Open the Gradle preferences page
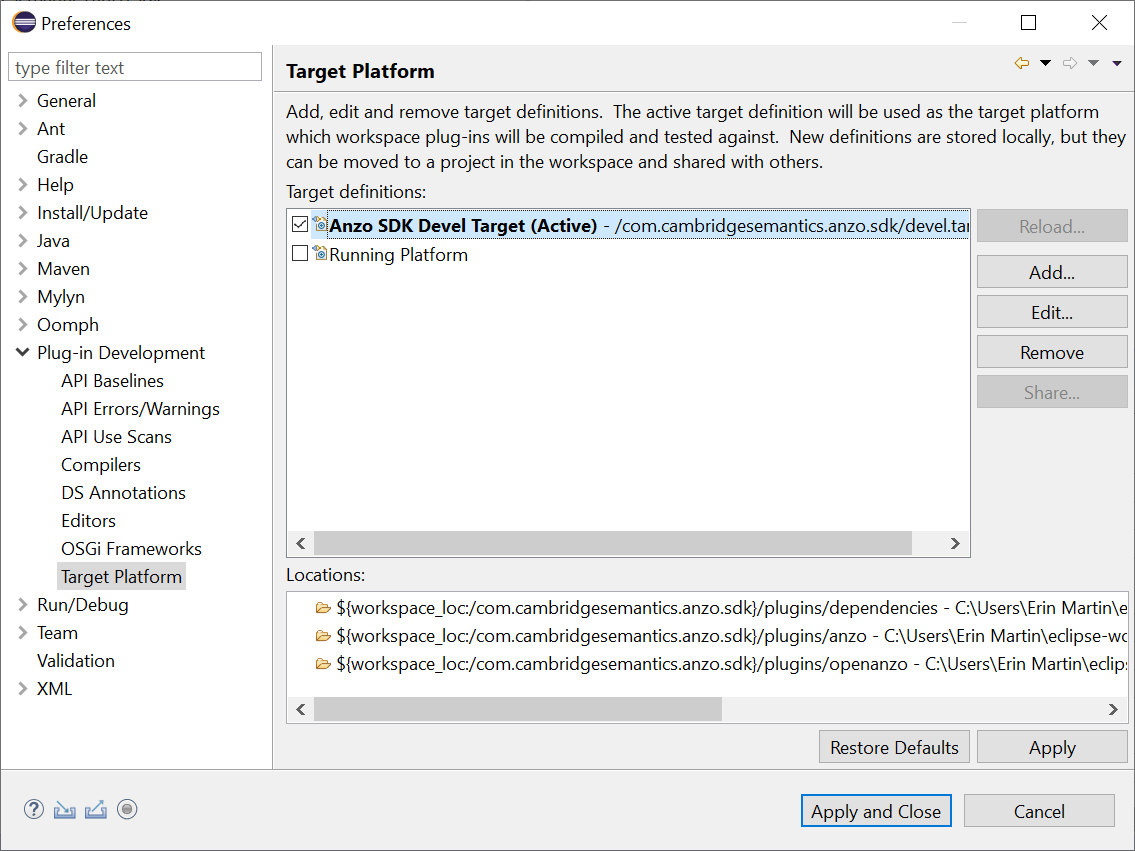The width and height of the screenshot is (1135, 851). 62,157
